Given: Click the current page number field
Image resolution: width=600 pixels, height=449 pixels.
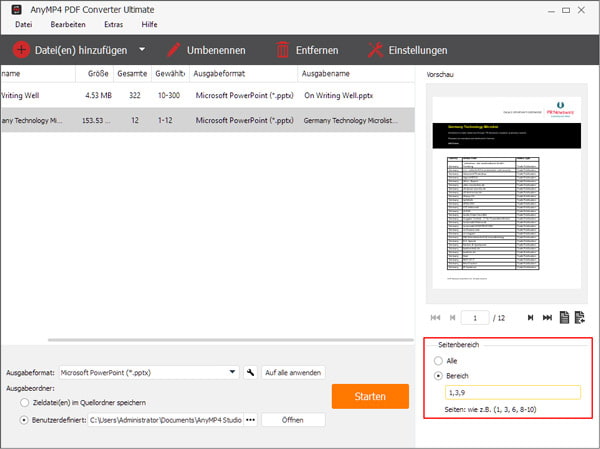Looking at the screenshot, I should pos(475,318).
